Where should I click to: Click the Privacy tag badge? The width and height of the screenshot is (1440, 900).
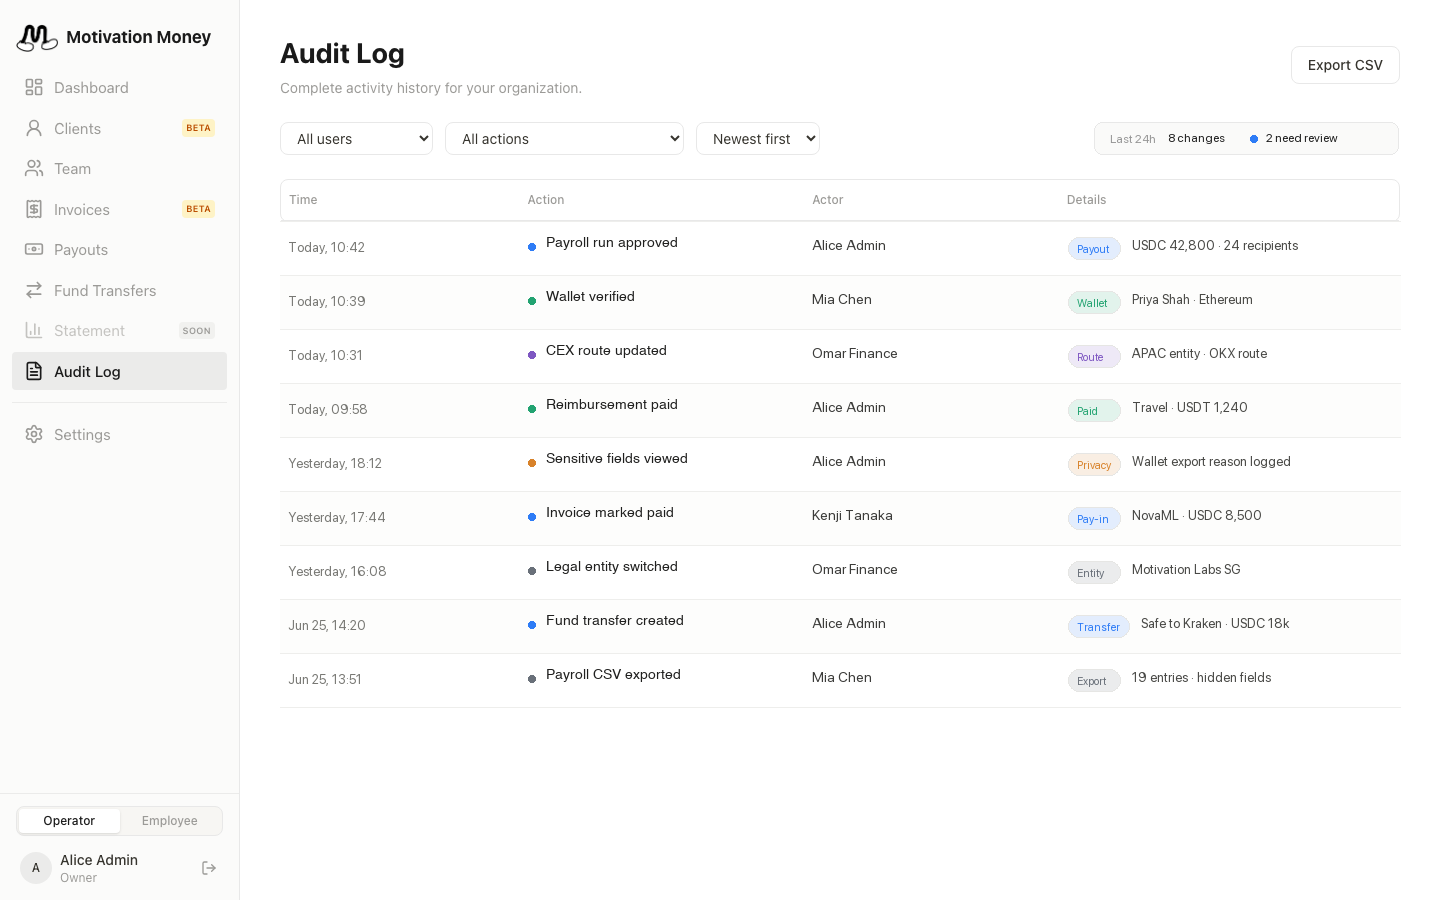1094,465
